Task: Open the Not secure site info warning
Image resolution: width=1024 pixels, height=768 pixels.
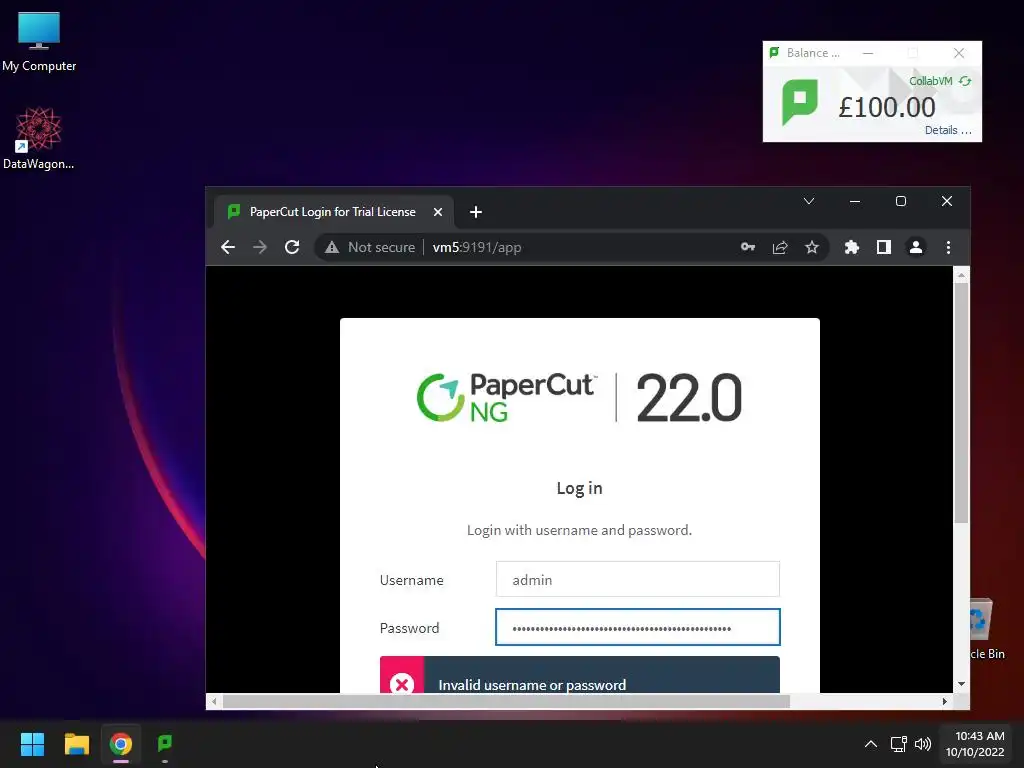Action: 370,248
